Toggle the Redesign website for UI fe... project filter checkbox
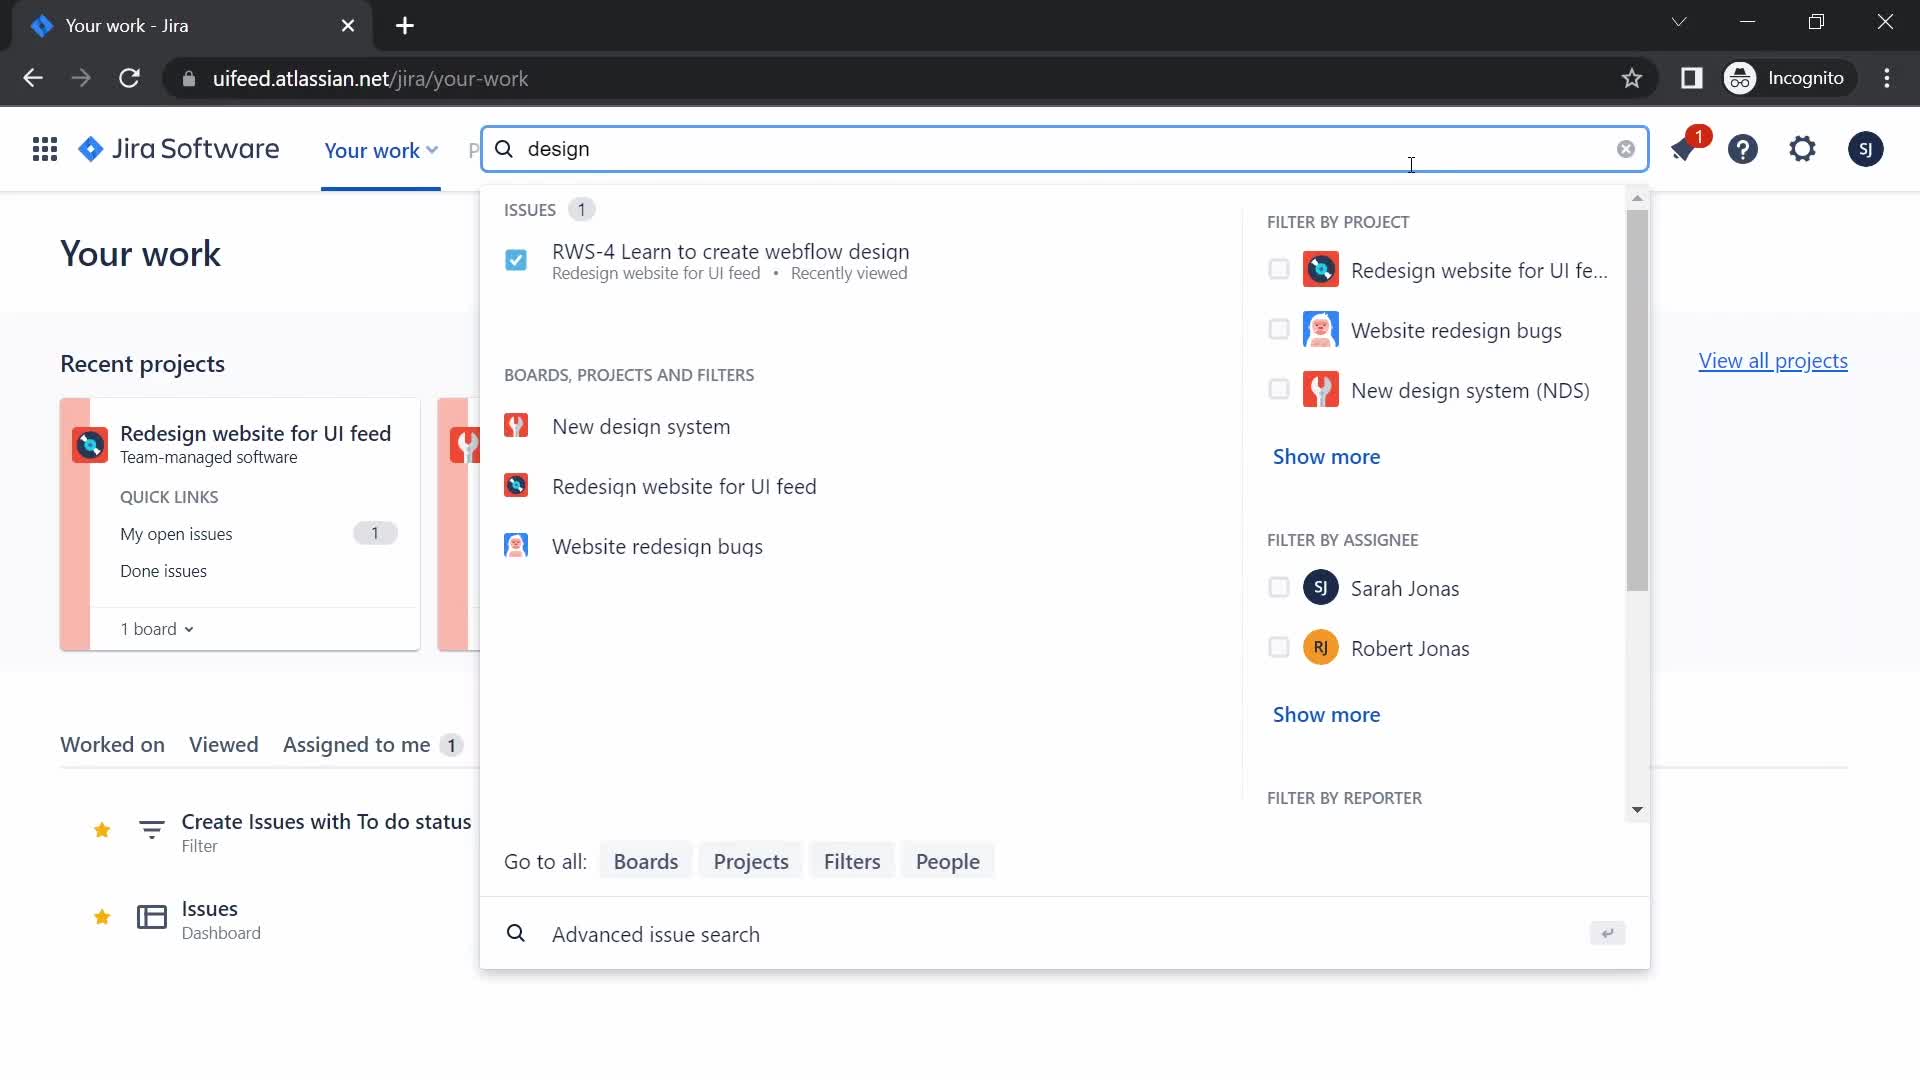This screenshot has height=1080, width=1920. pos(1278,270)
